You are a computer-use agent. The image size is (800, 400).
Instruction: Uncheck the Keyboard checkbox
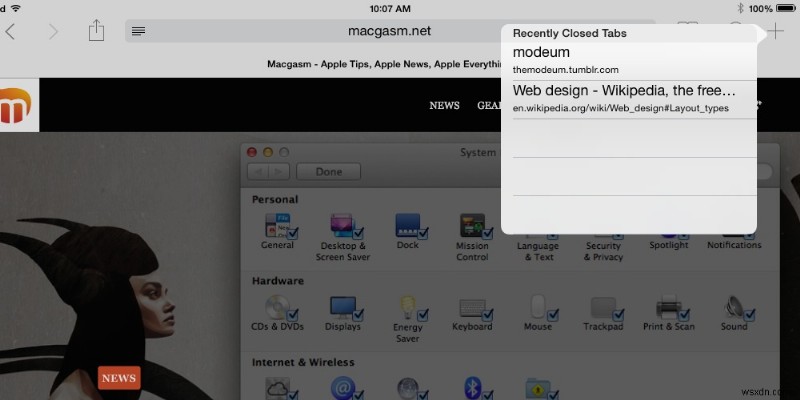point(488,315)
